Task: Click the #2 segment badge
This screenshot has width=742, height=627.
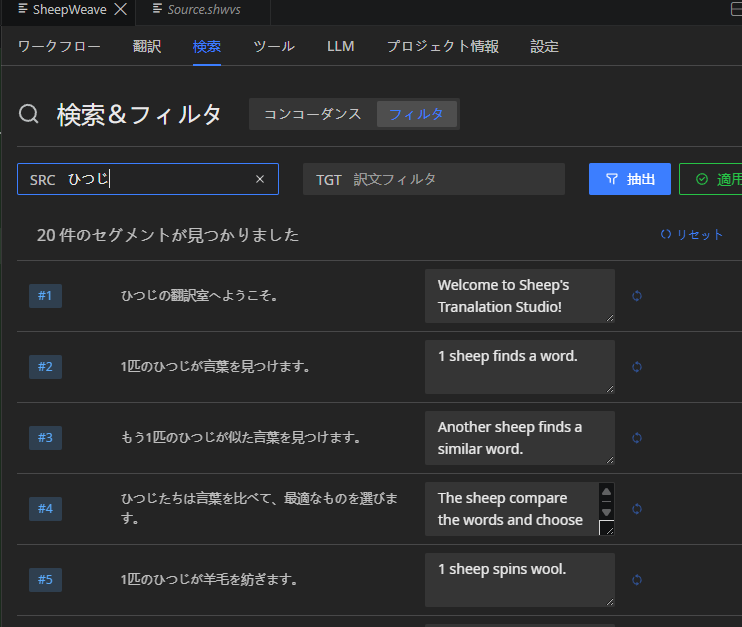Action: 45,367
